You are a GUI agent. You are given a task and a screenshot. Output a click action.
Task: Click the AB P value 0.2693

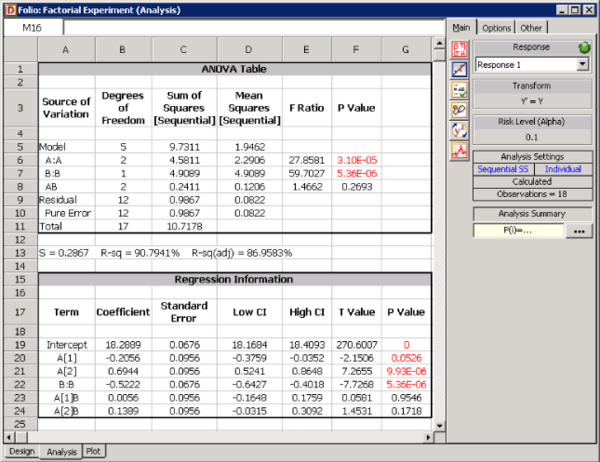[357, 187]
